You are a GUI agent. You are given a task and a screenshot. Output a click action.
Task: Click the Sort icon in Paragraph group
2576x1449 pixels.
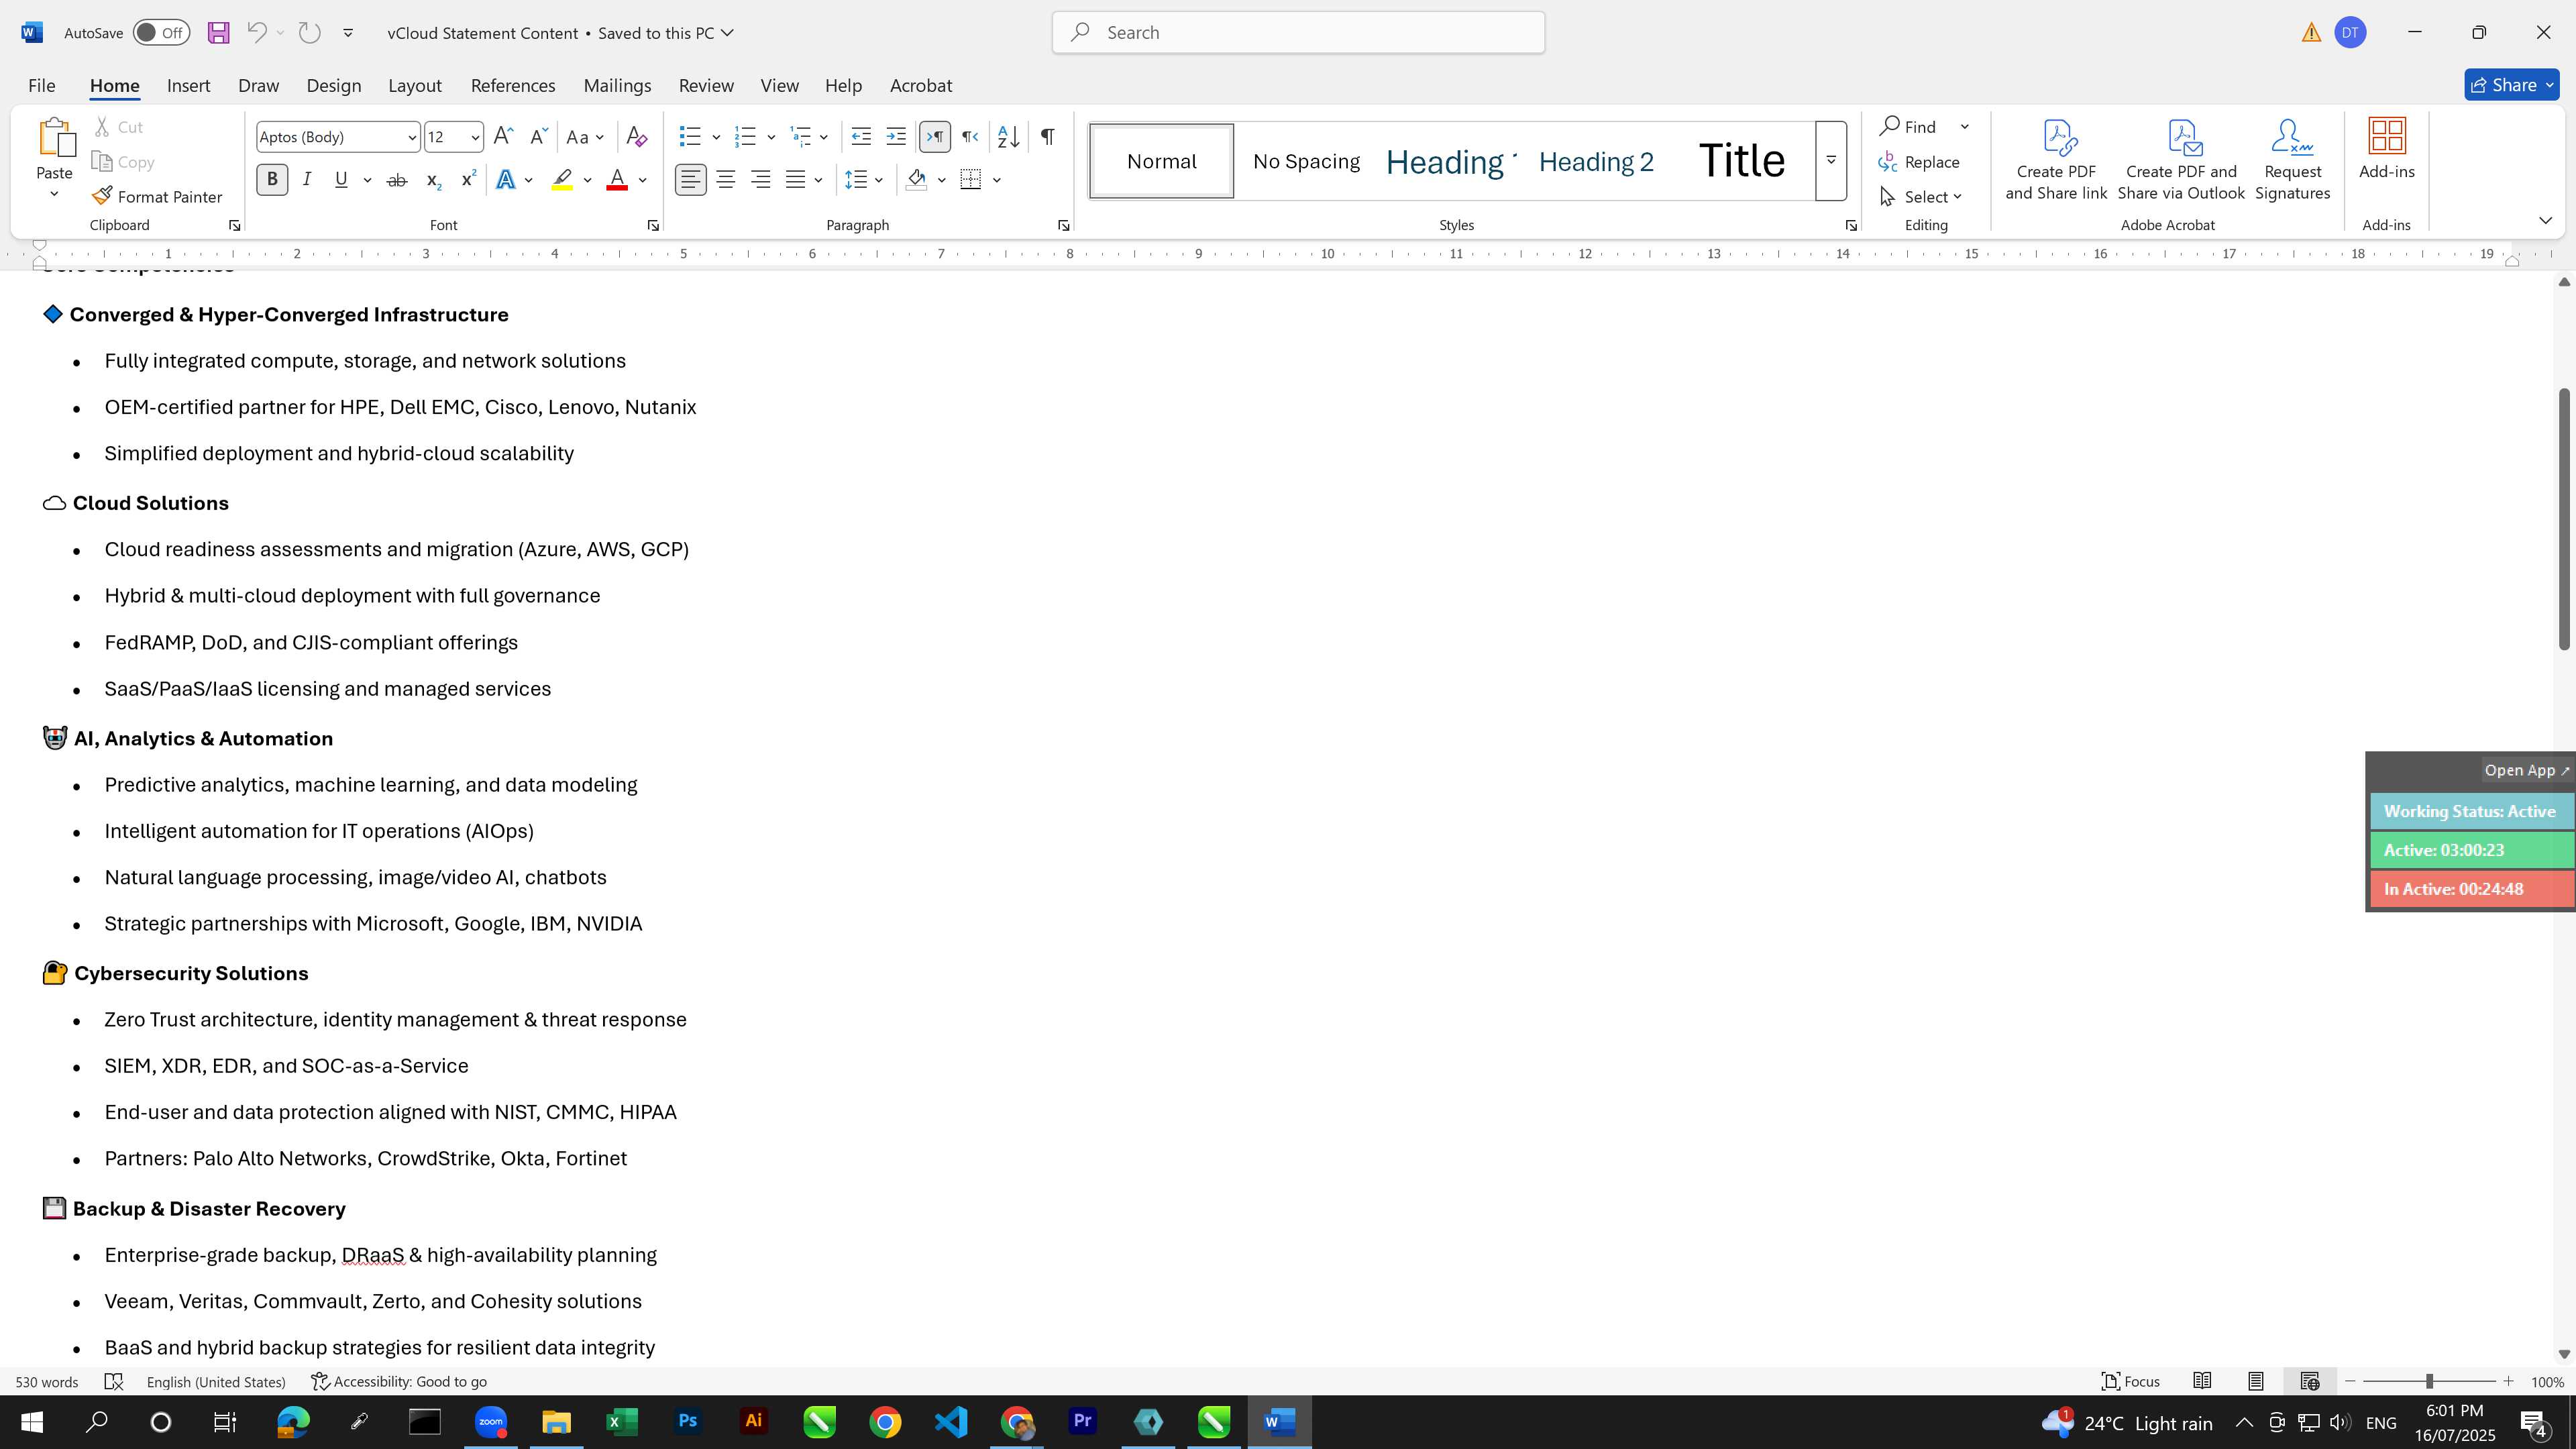pyautogui.click(x=1008, y=137)
